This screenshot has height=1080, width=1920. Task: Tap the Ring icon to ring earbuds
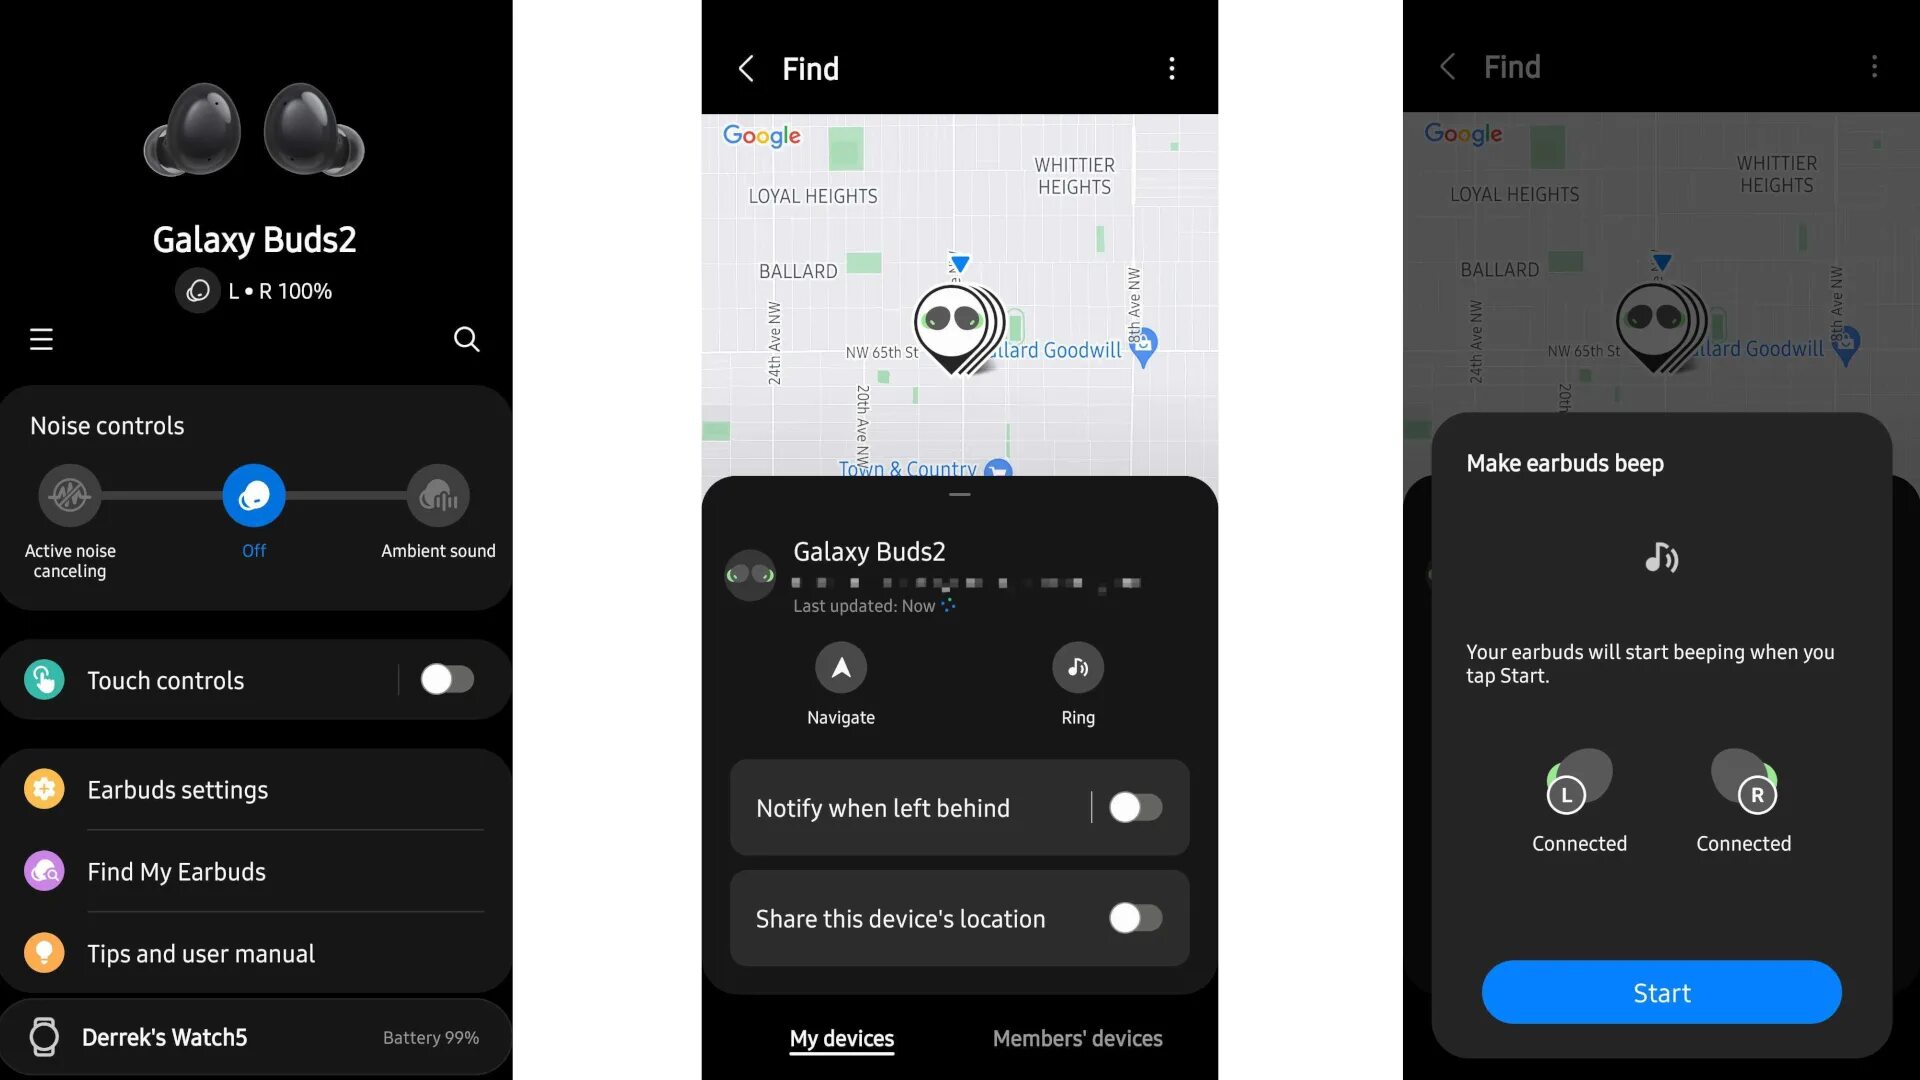(x=1077, y=667)
